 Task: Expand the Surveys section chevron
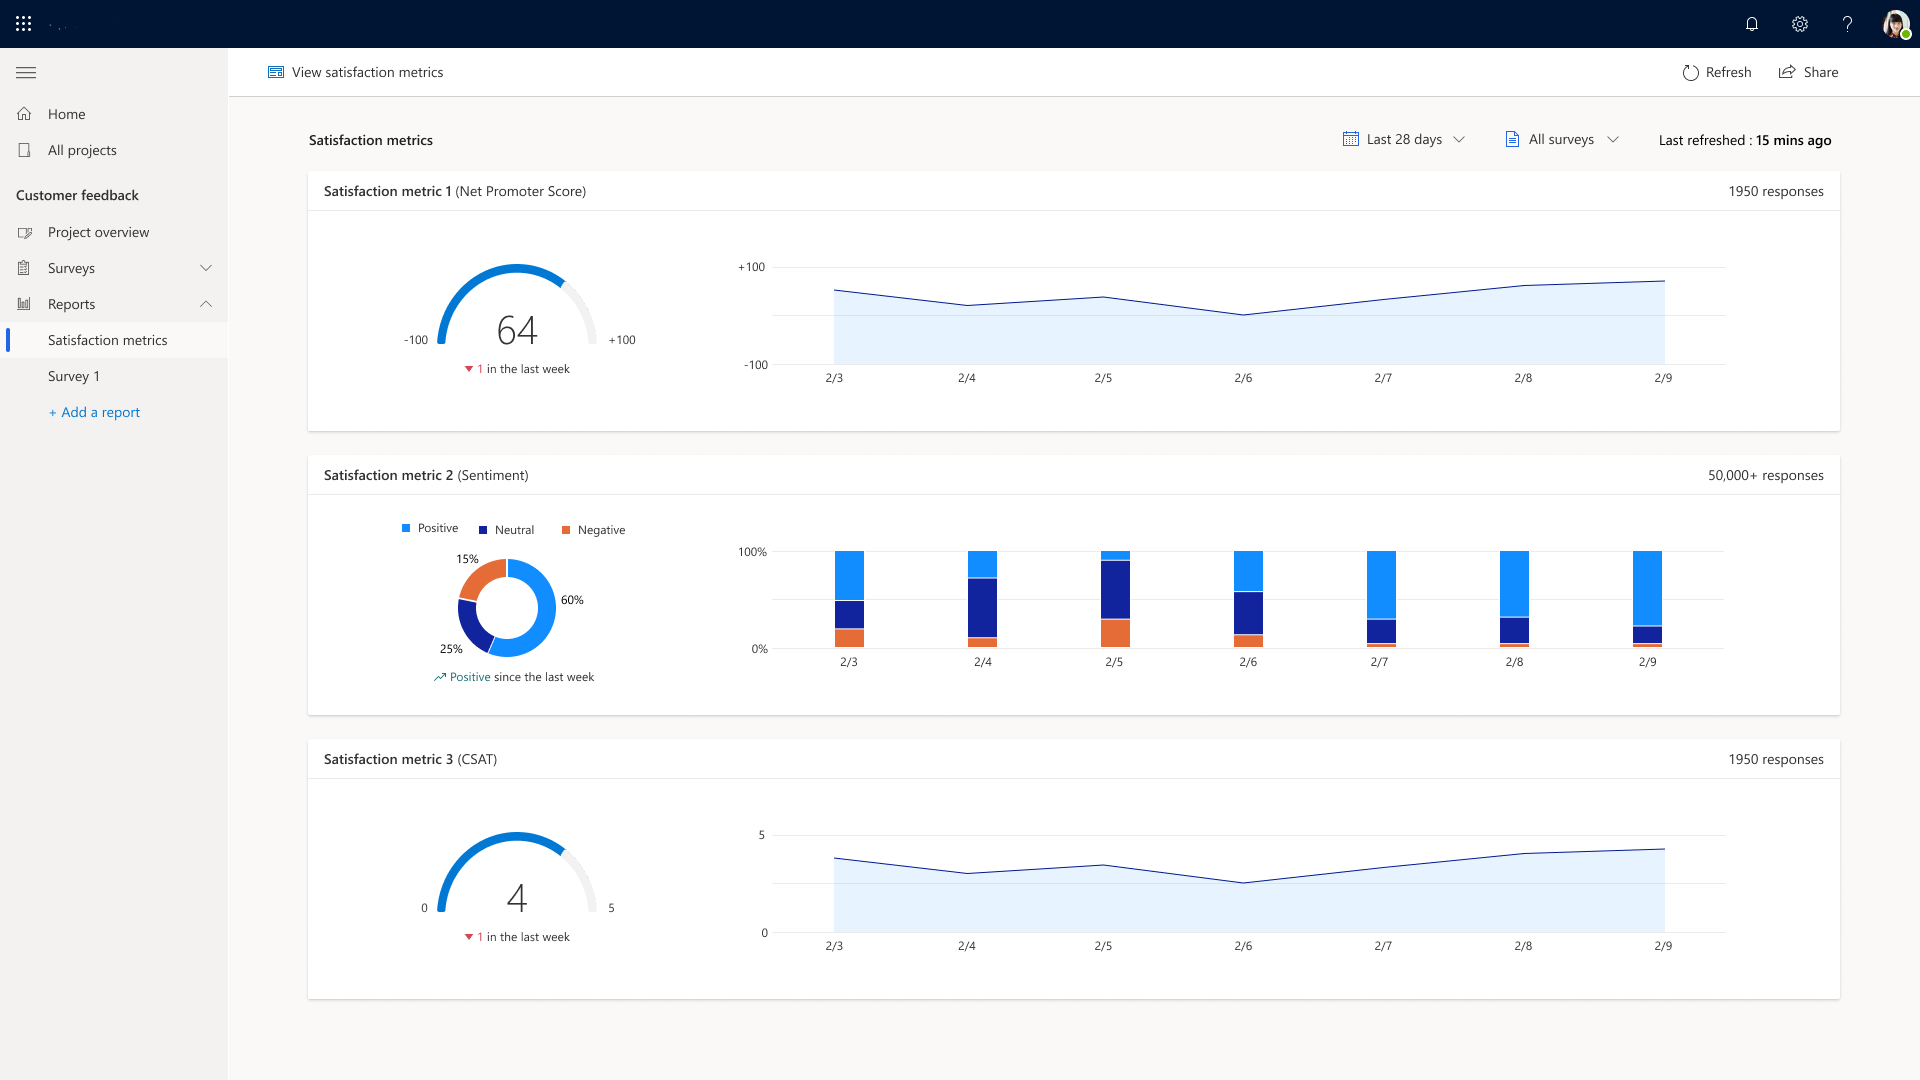click(206, 268)
